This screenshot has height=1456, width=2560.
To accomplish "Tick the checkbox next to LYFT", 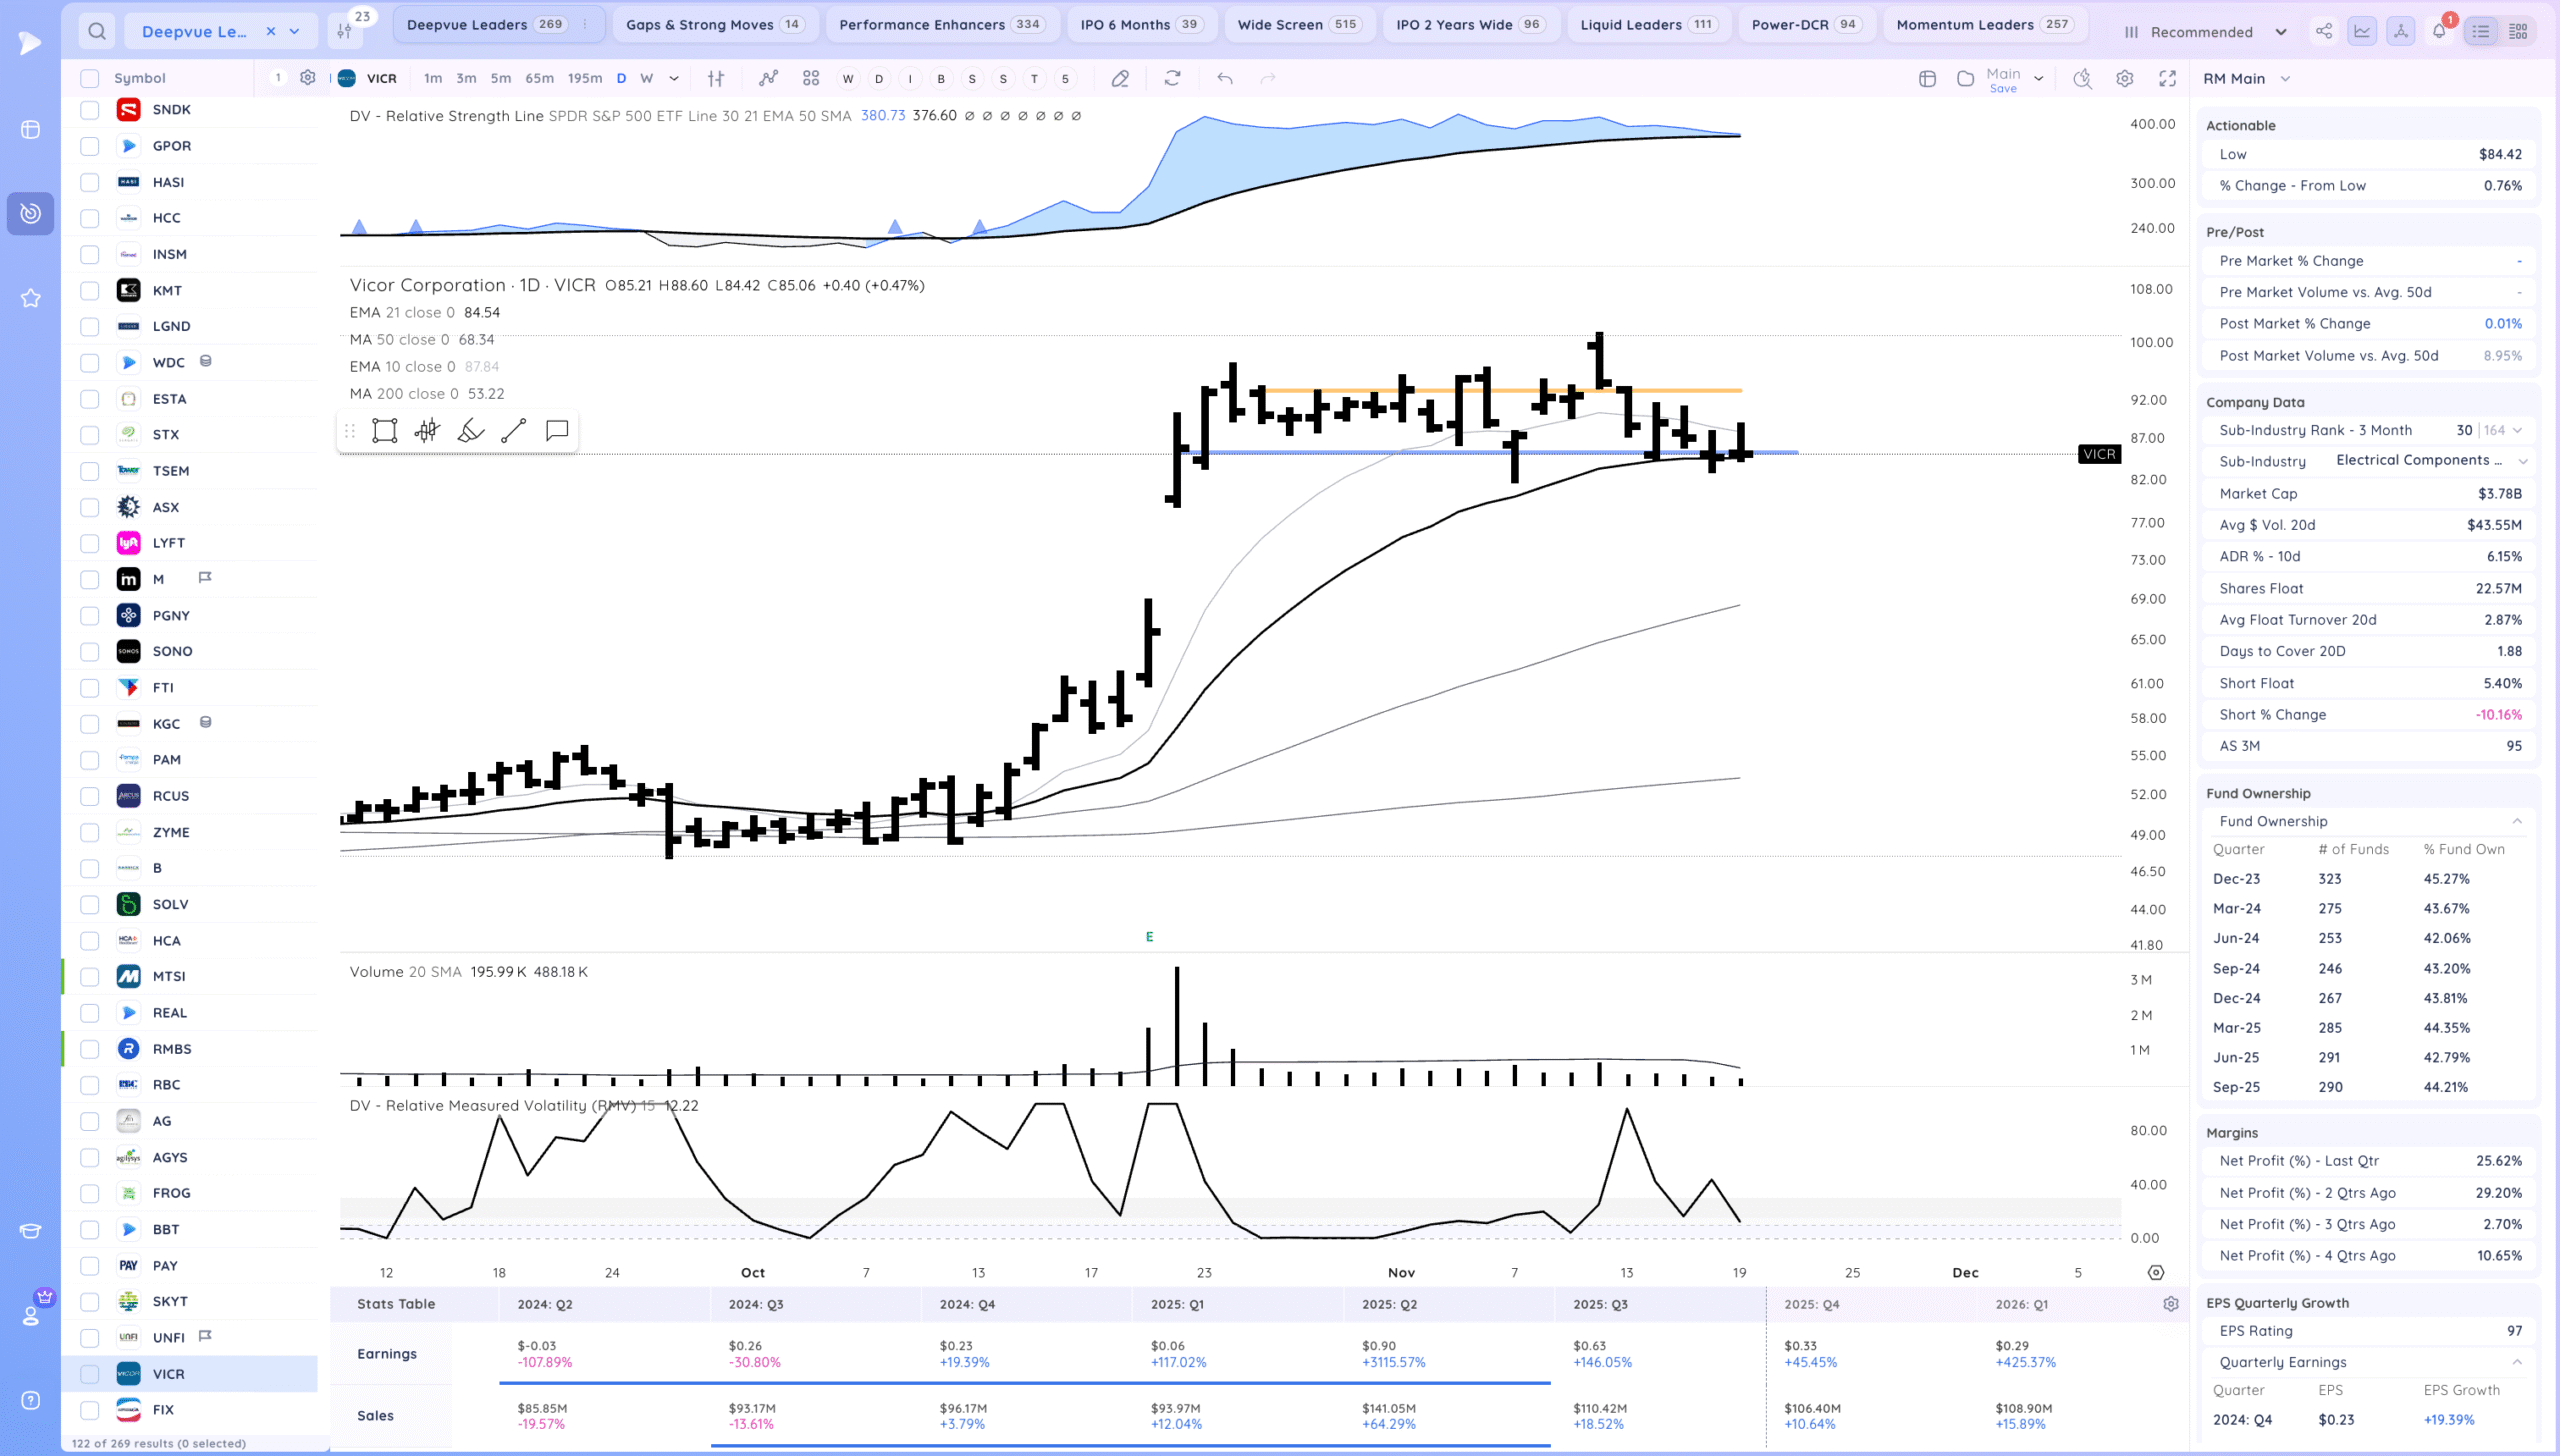I will (x=90, y=543).
